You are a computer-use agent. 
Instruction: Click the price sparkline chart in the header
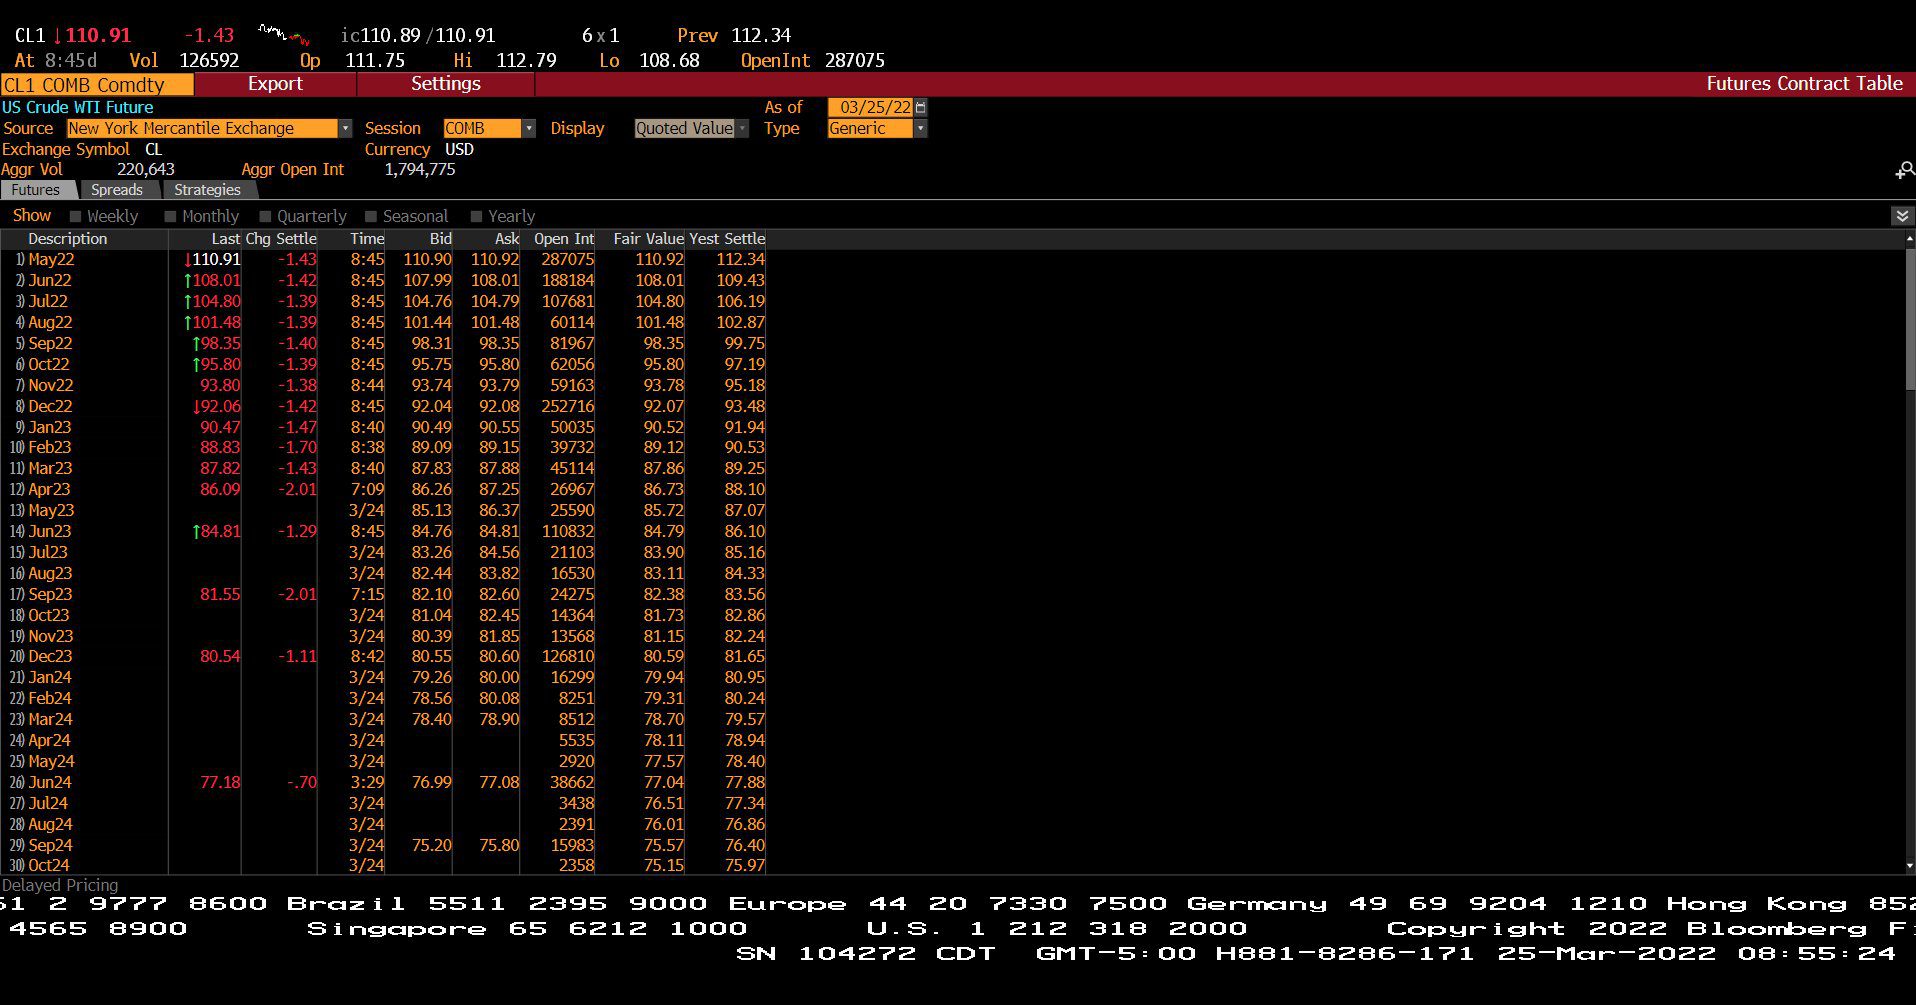coord(284,35)
